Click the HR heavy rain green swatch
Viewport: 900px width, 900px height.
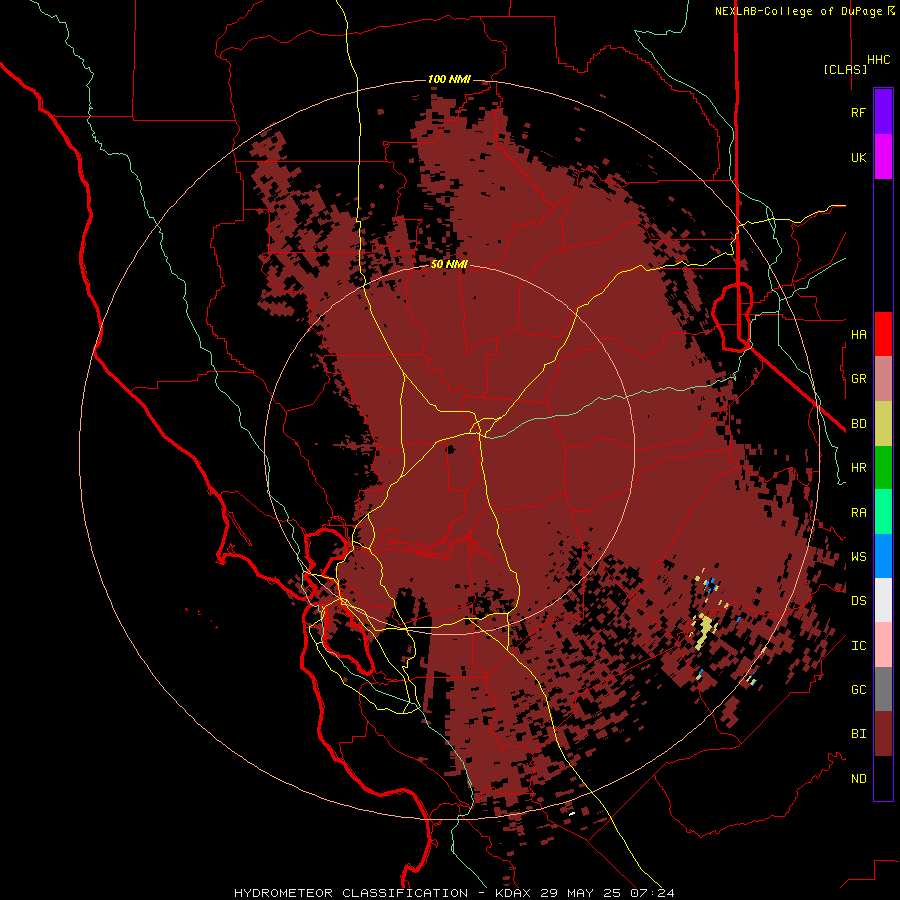coord(883,468)
